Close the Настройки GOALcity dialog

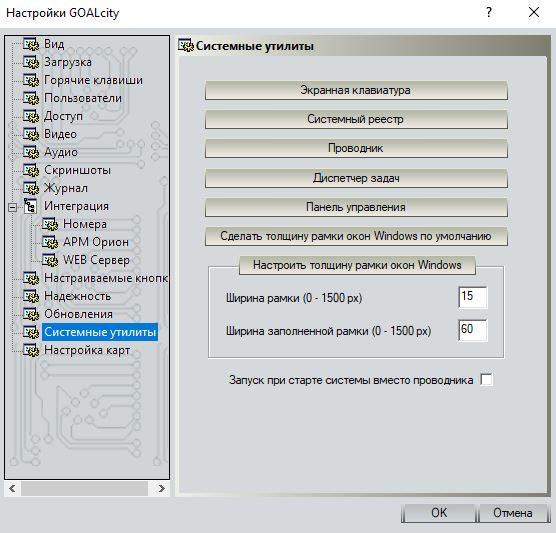coord(534,12)
